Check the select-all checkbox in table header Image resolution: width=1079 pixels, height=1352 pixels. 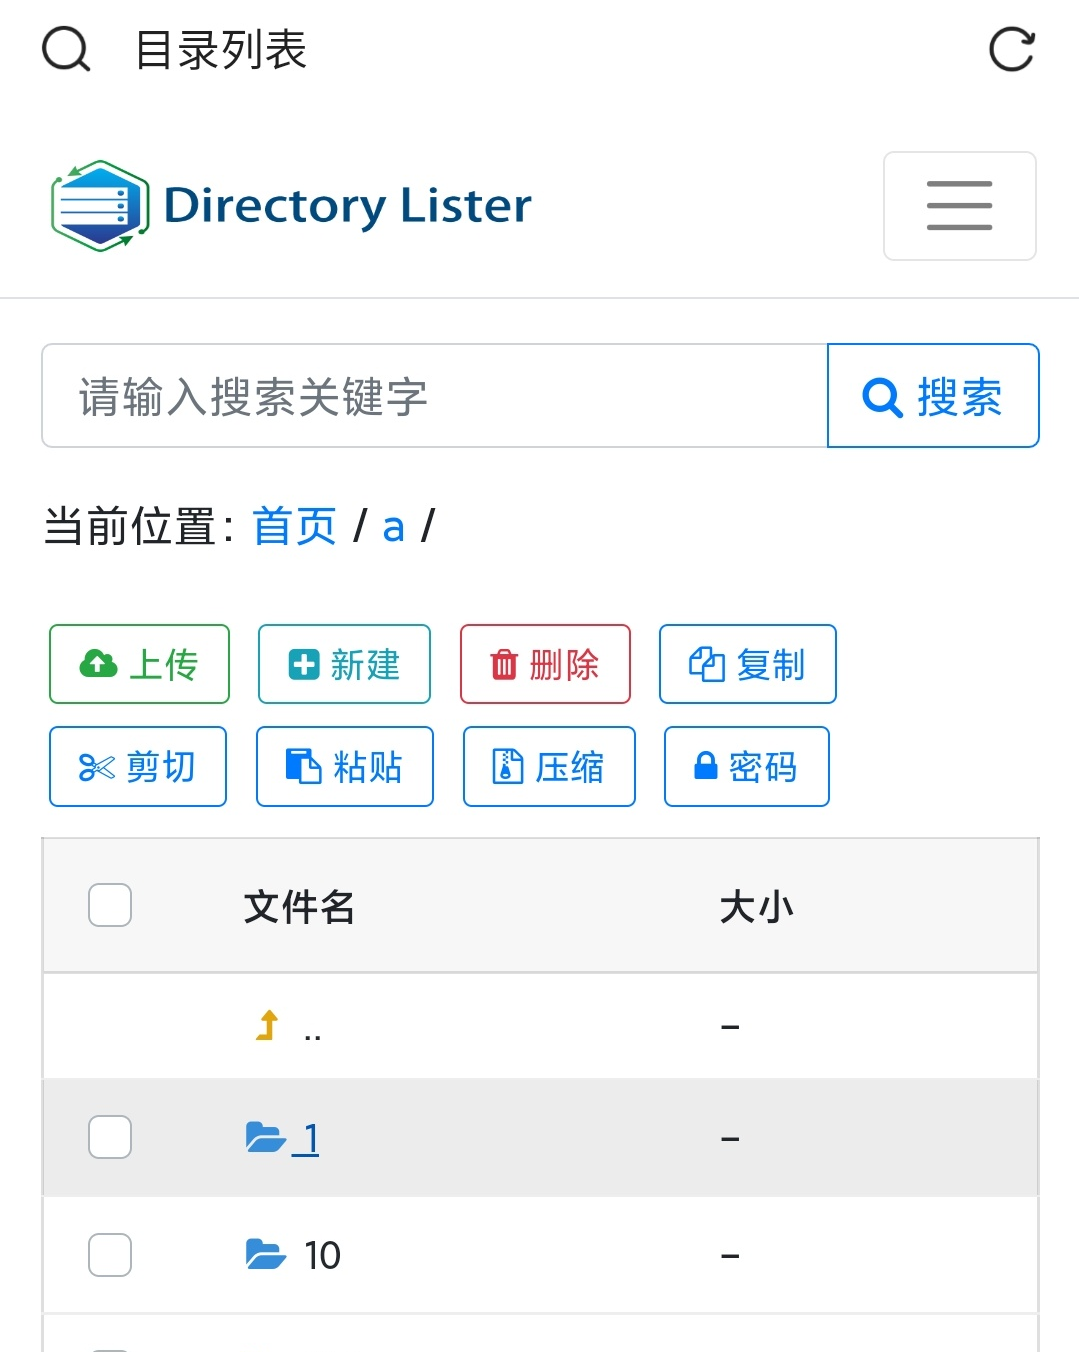pos(108,905)
